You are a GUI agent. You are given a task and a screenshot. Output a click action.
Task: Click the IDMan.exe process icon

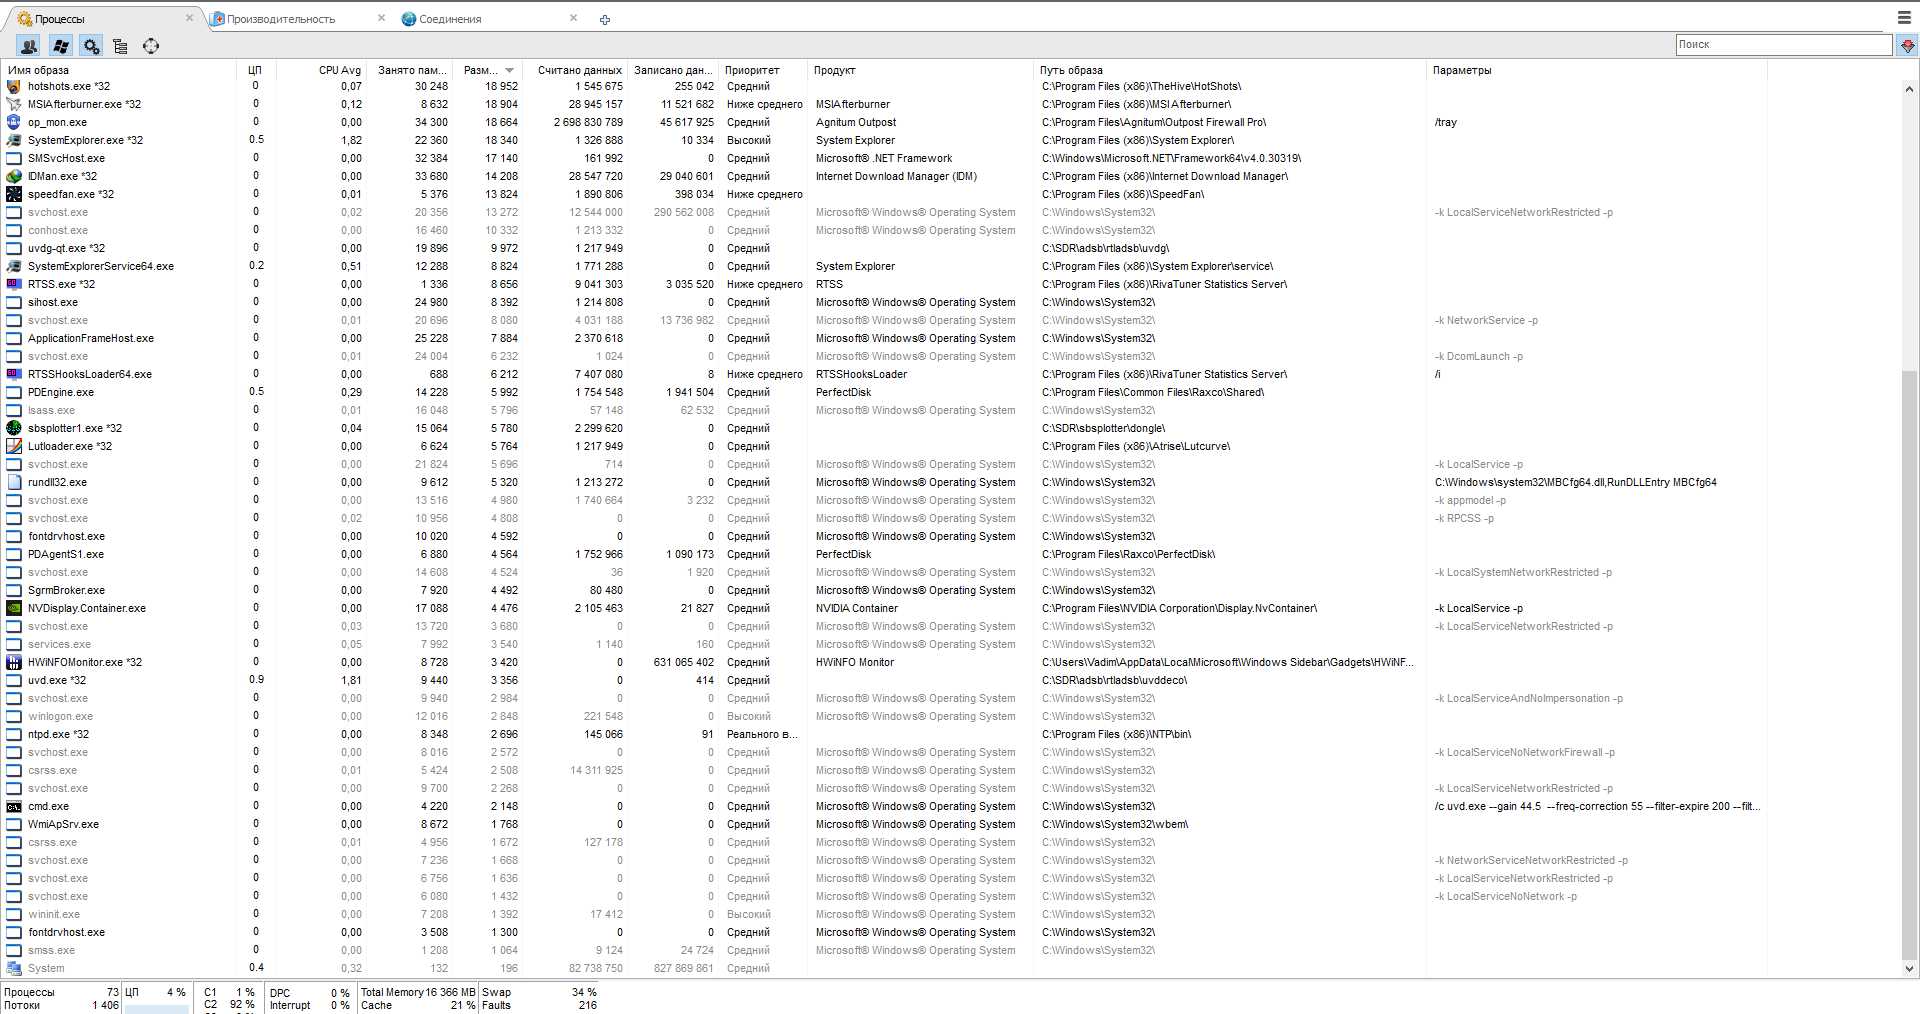pyautogui.click(x=14, y=176)
